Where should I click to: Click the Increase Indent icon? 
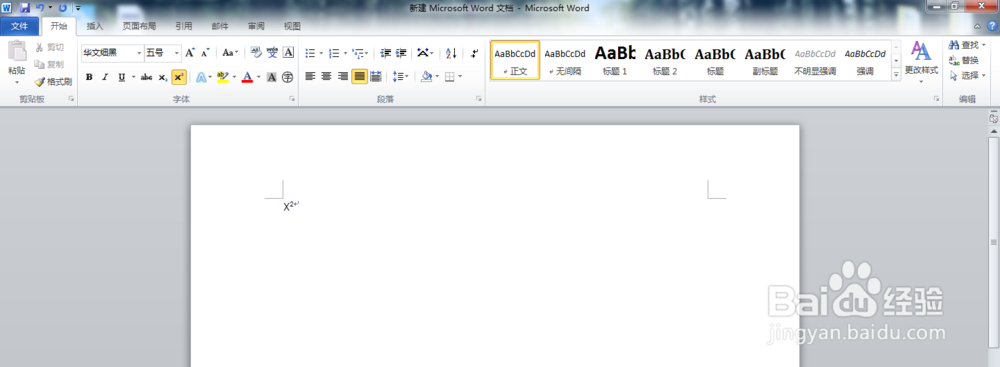click(x=401, y=53)
